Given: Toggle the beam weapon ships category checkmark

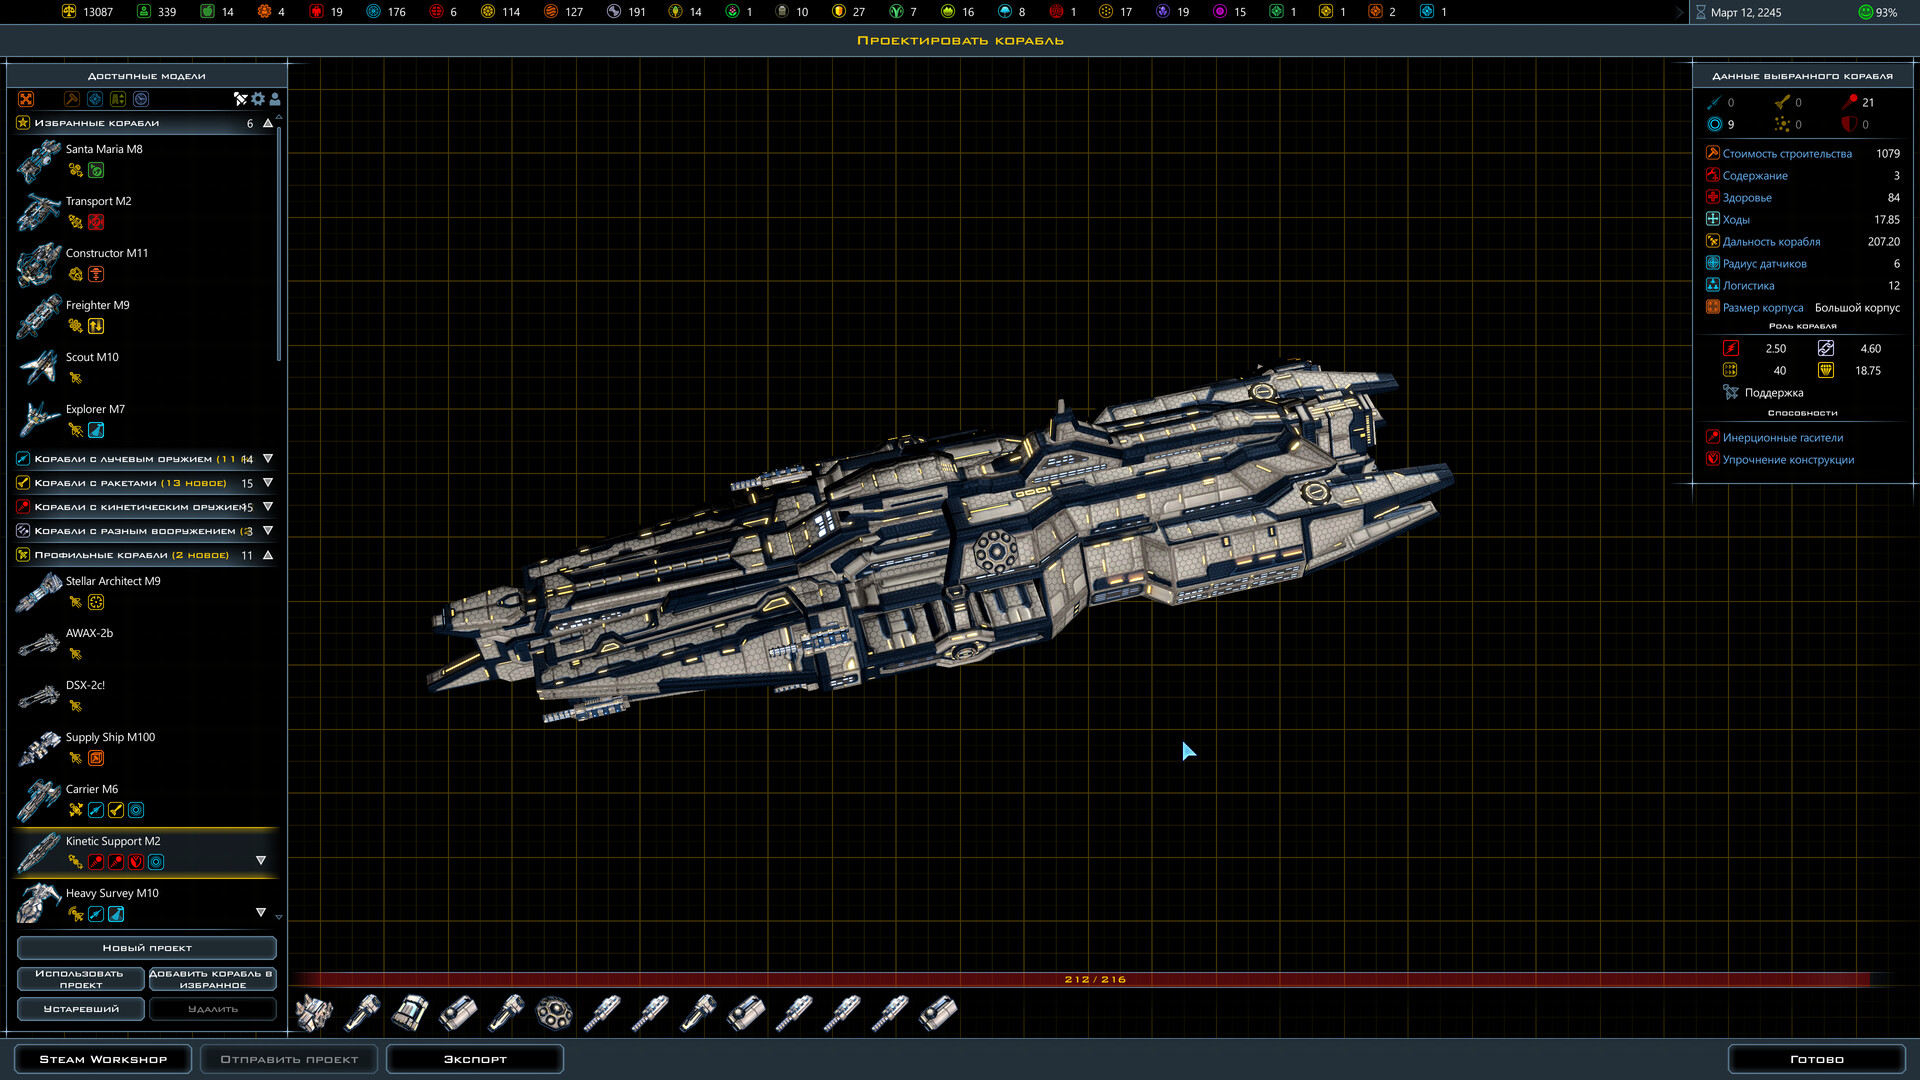Looking at the screenshot, I should tap(22, 459).
